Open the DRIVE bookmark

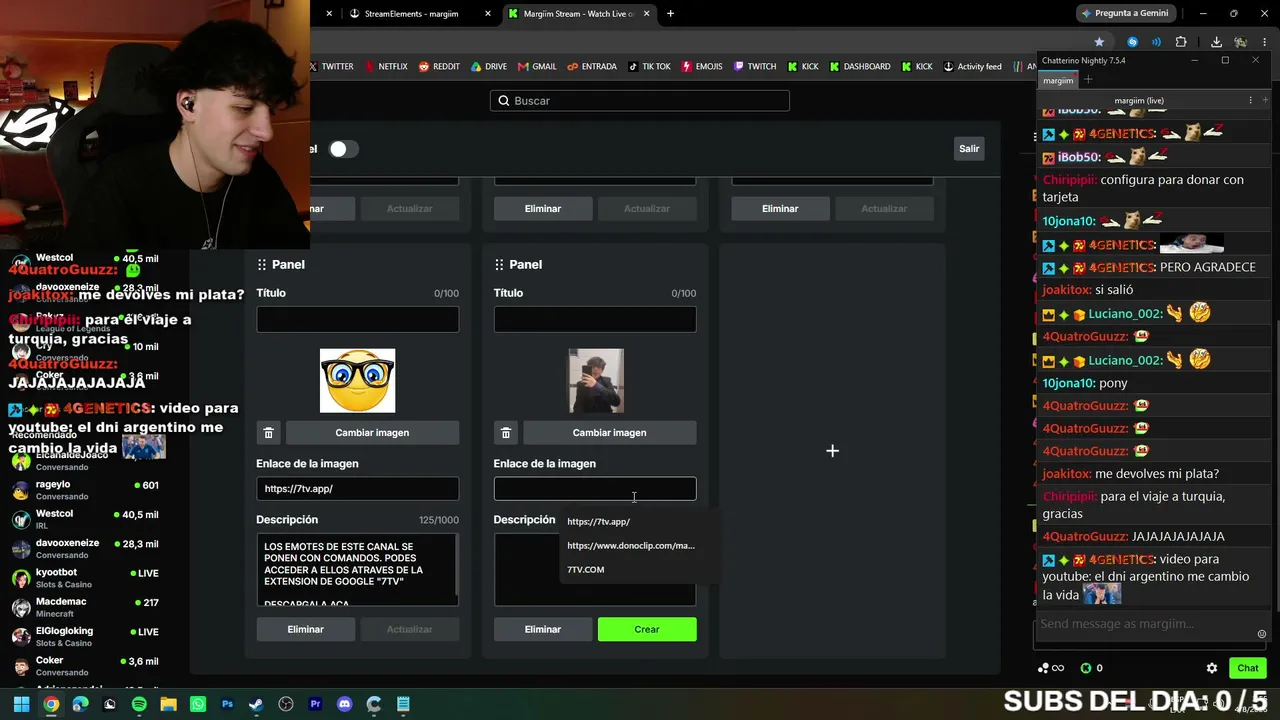[489, 66]
